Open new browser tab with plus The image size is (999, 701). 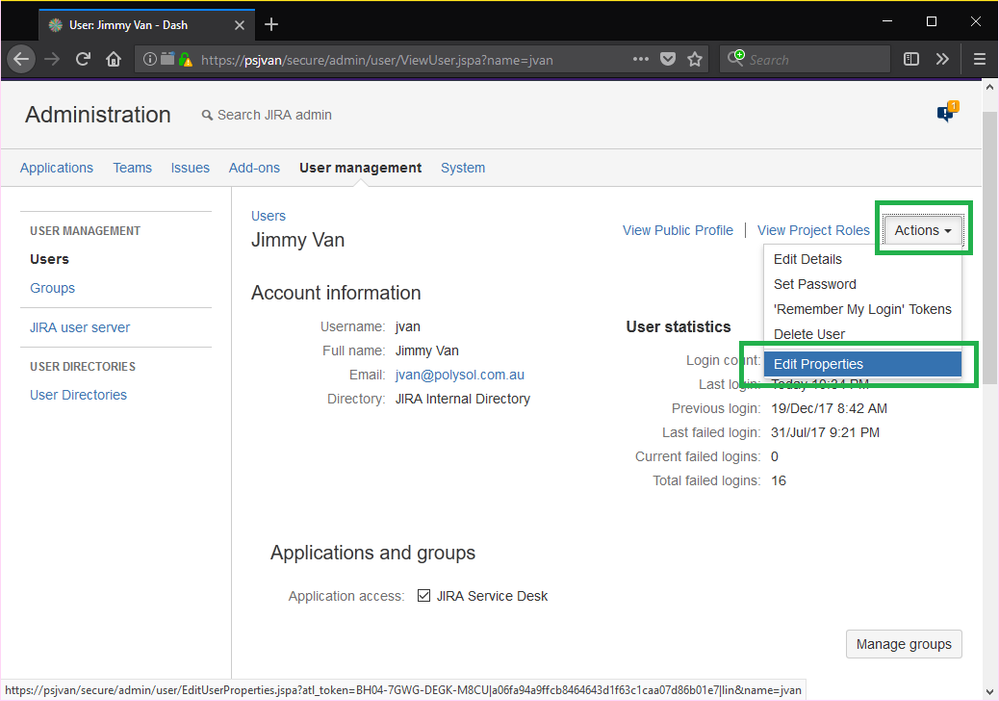point(271,24)
